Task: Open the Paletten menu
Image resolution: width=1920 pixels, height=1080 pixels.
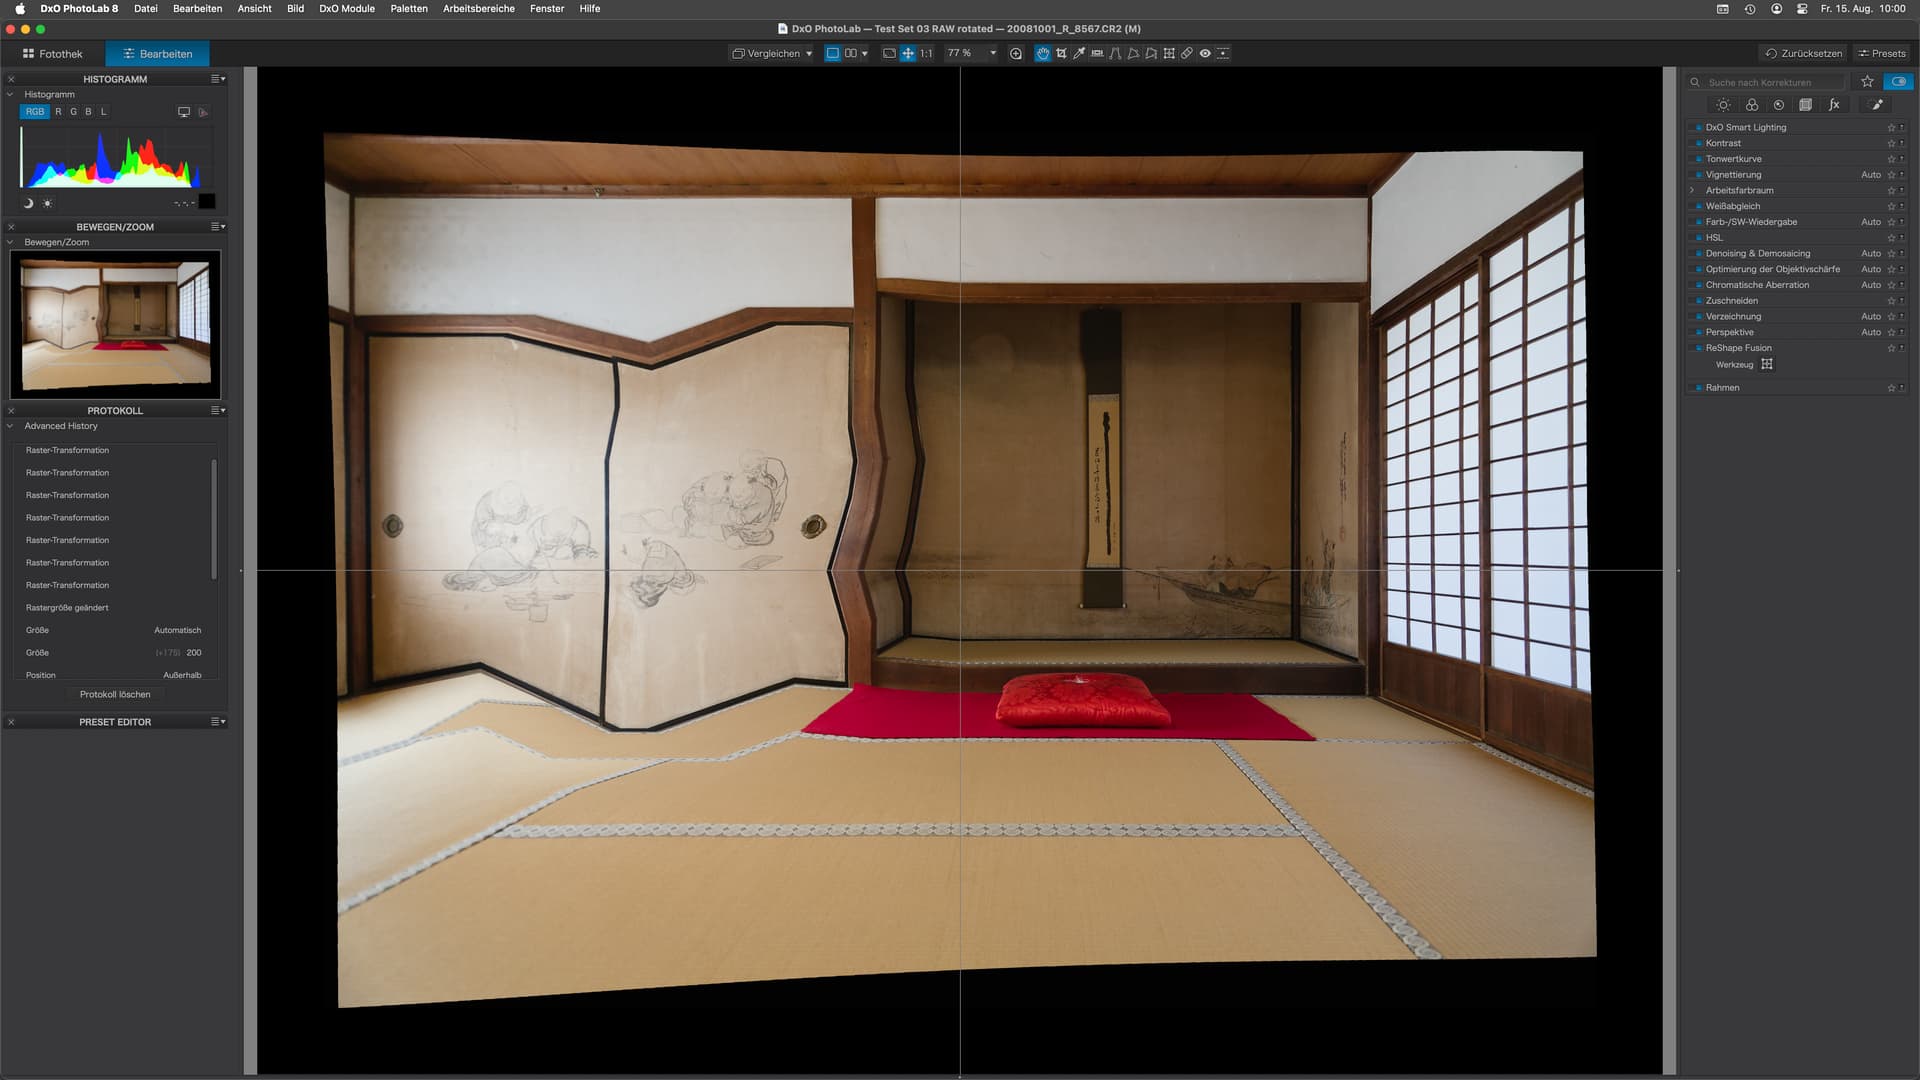Action: coord(408,8)
